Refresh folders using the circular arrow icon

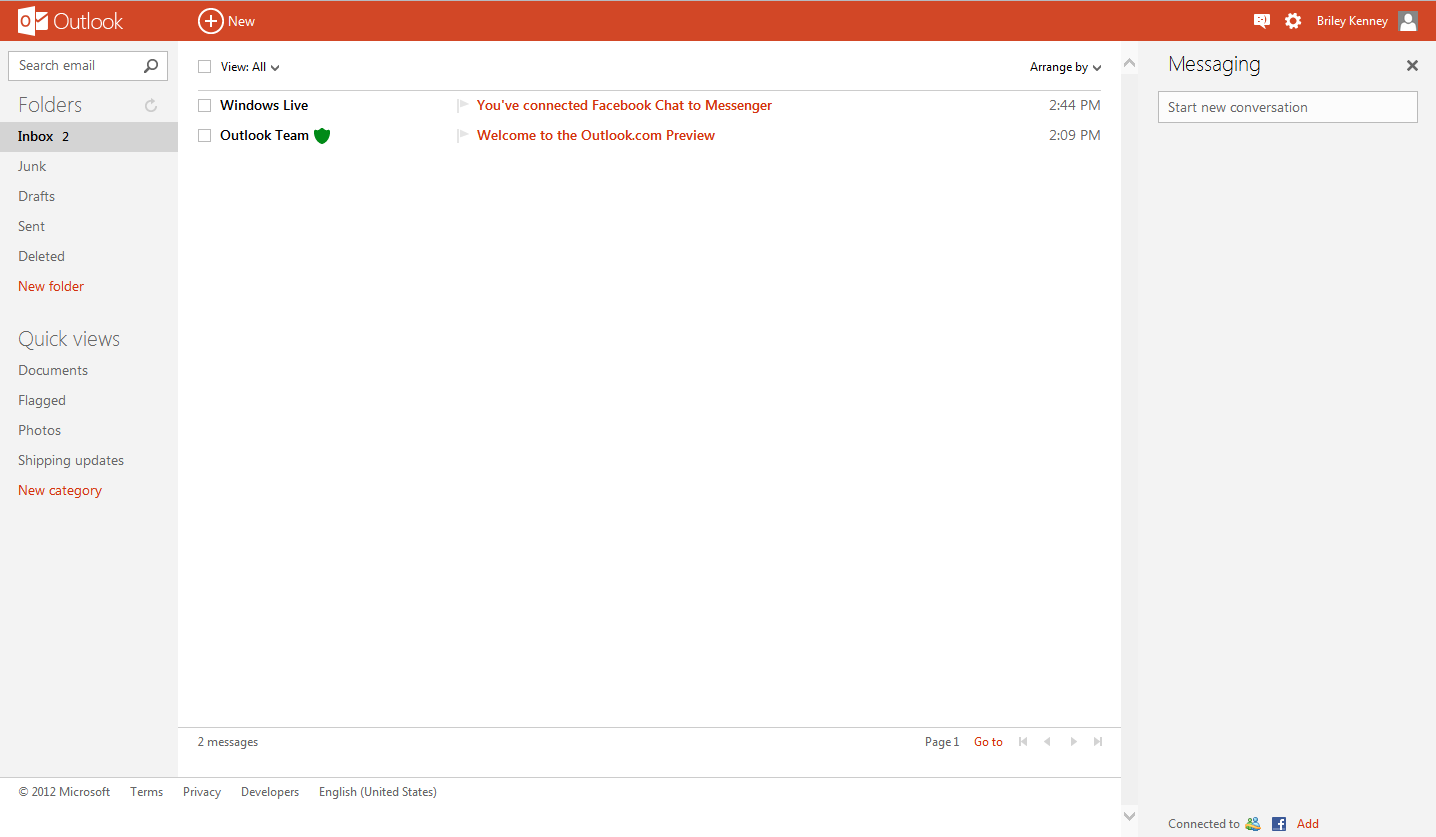(x=151, y=105)
